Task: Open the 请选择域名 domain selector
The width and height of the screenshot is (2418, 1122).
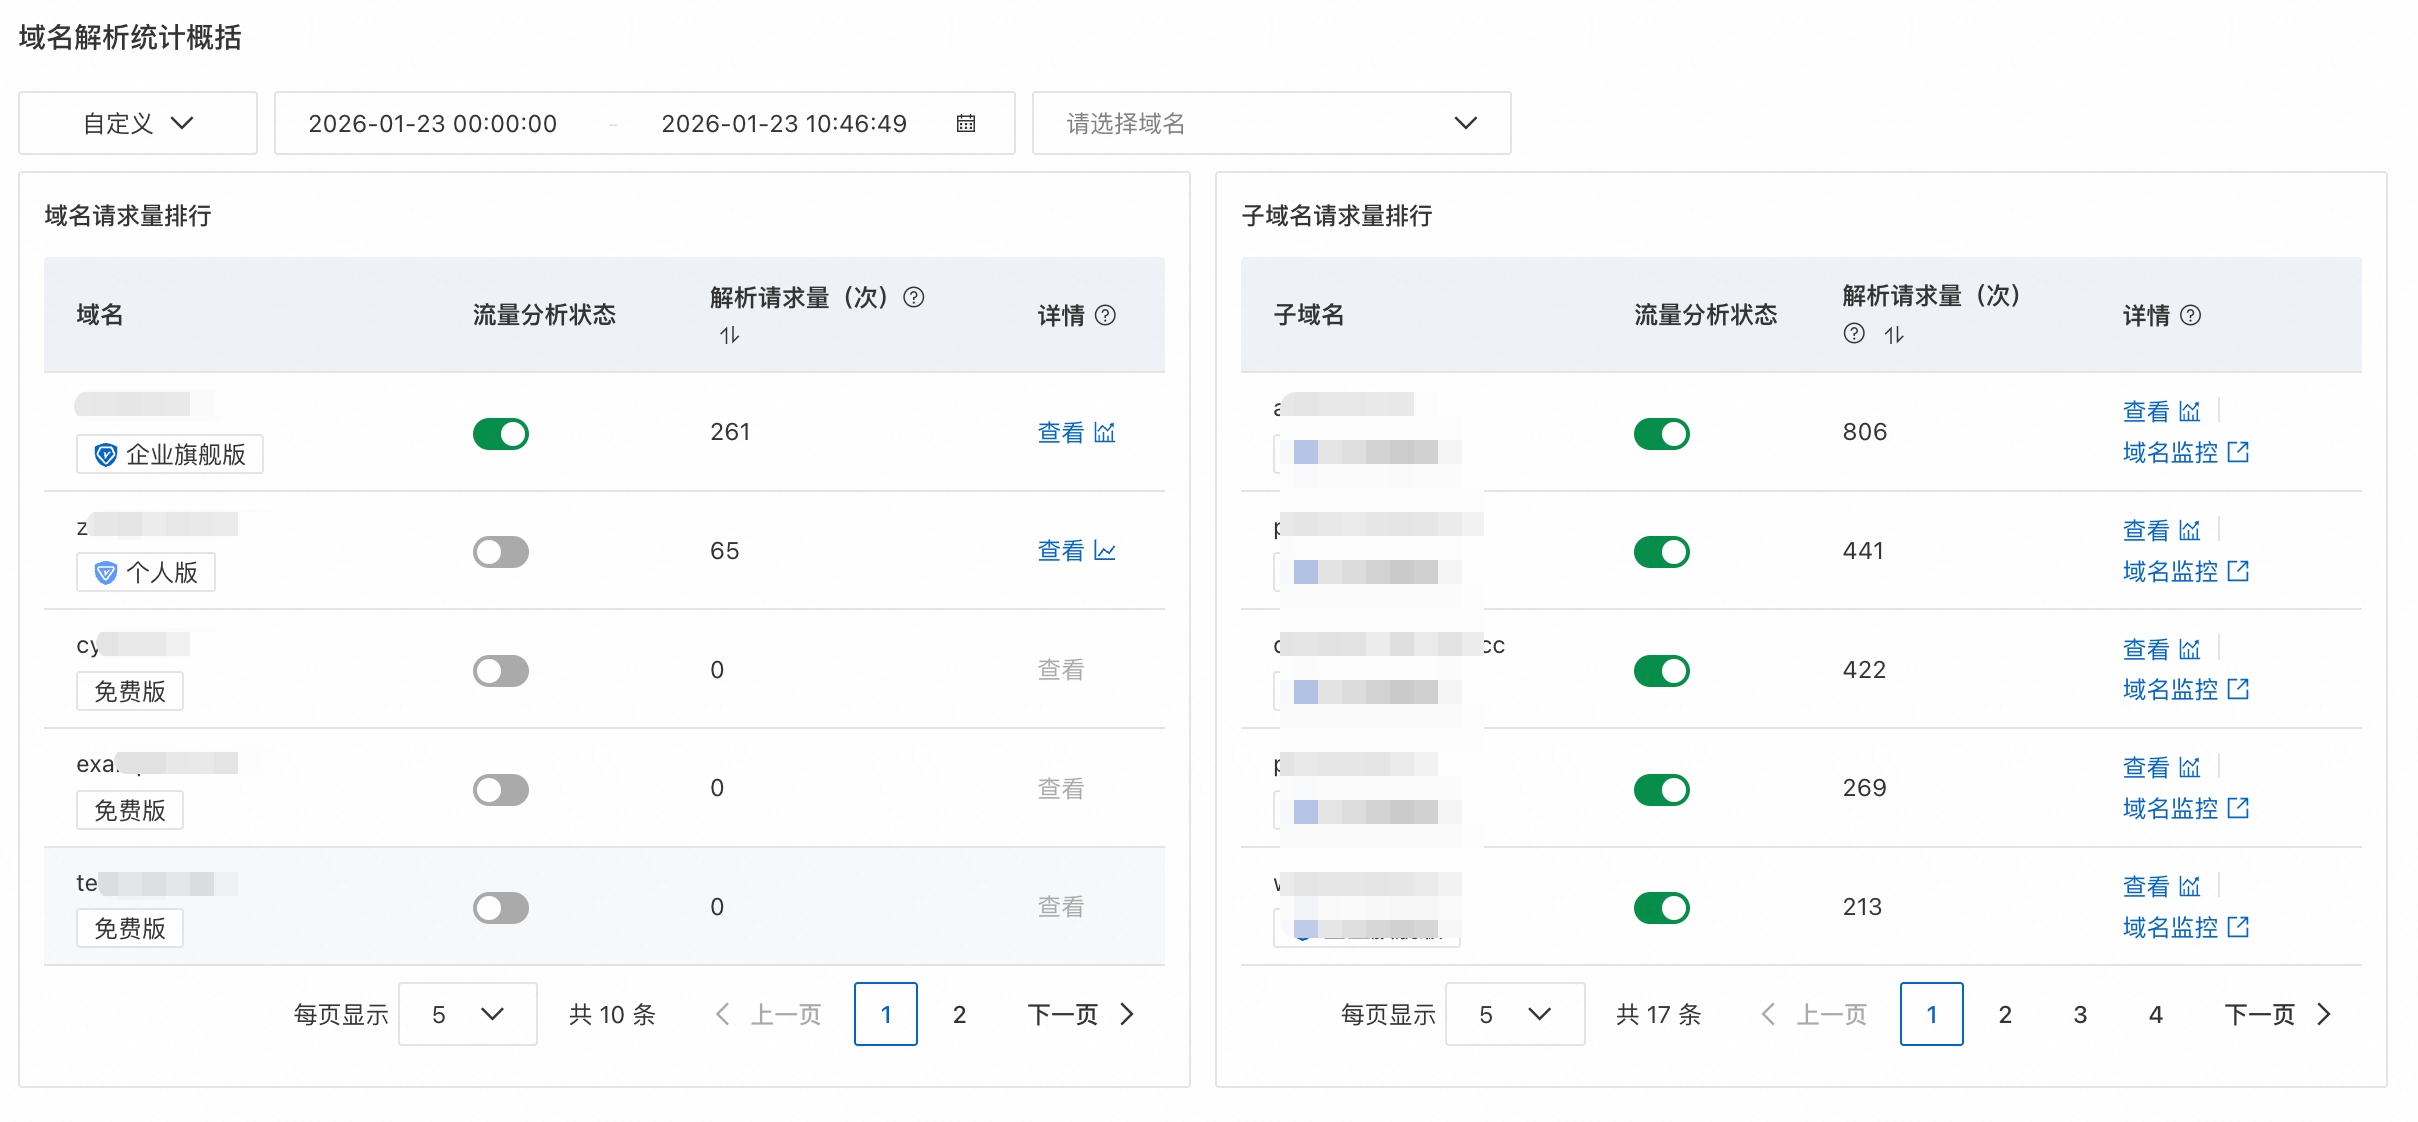Action: (x=1270, y=123)
